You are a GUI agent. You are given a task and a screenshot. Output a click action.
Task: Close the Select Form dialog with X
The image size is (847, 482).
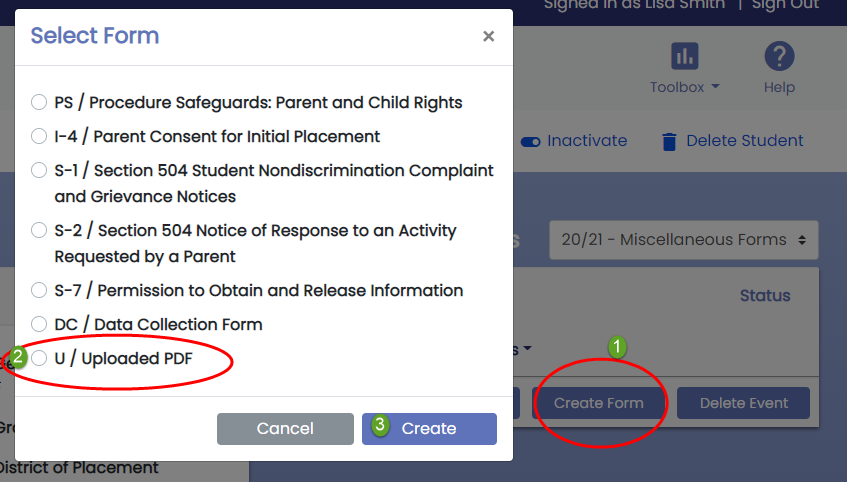(488, 36)
